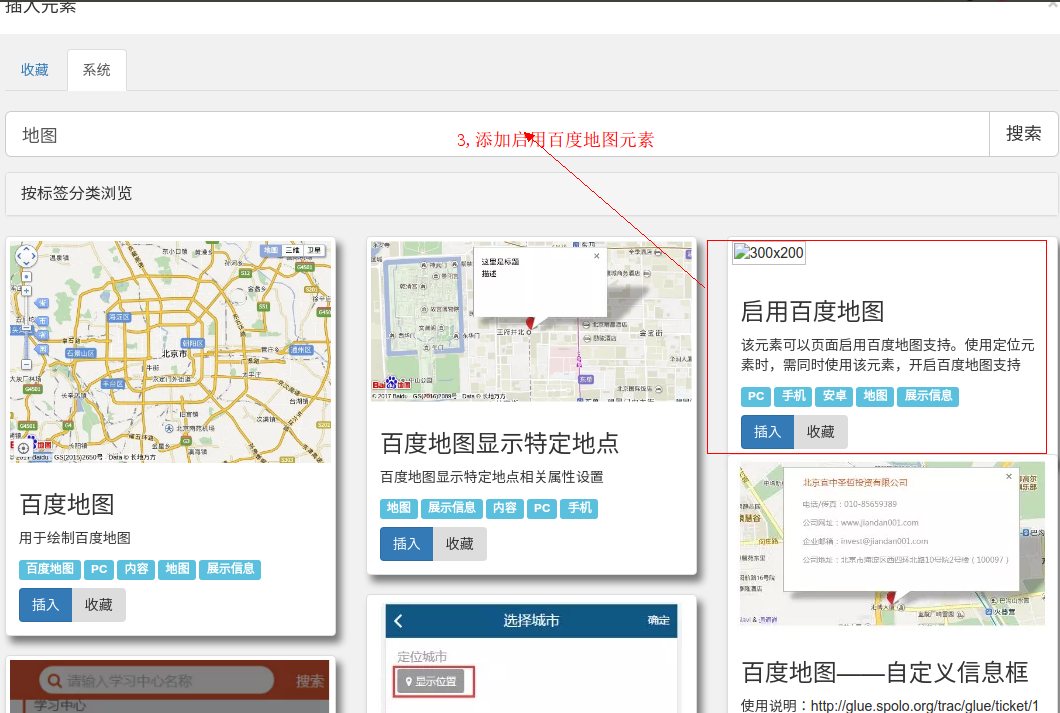Open the Beijing road map thumbnail
The image size is (1060, 713).
[x=171, y=352]
